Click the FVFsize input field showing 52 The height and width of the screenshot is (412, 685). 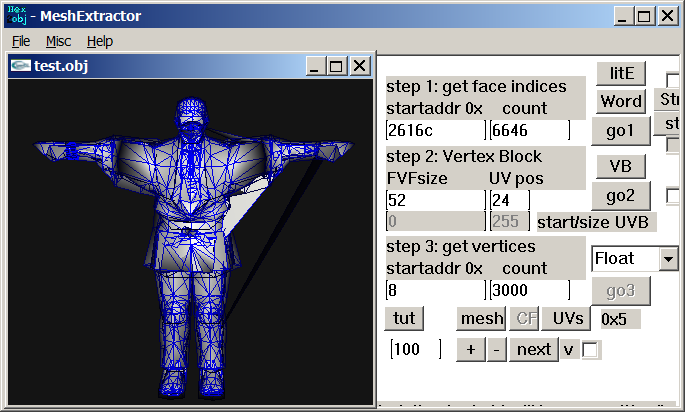(x=436, y=200)
